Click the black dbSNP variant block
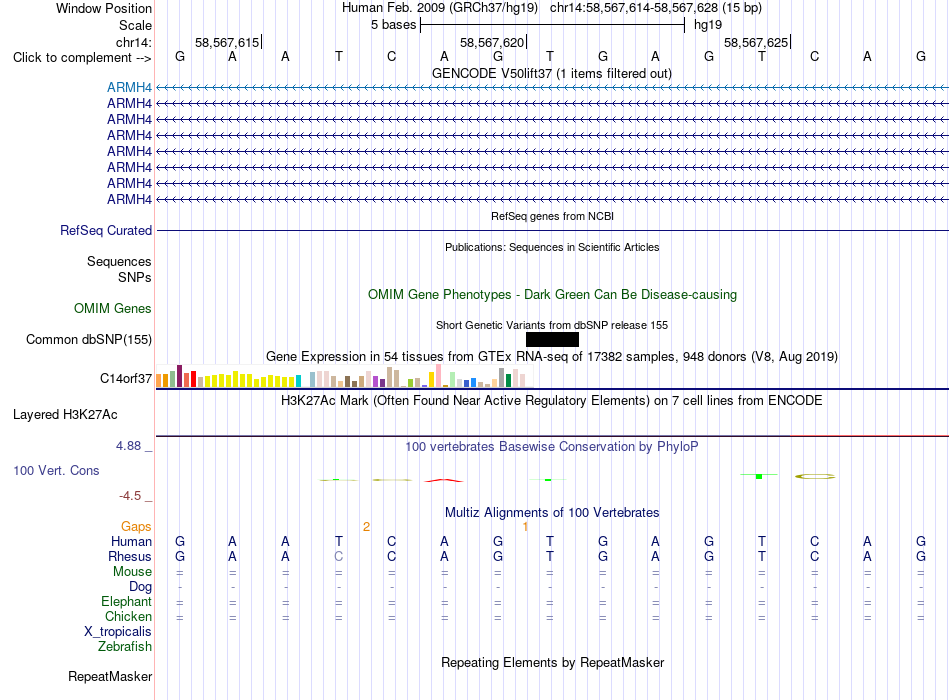This screenshot has height=700, width=950. (552, 339)
